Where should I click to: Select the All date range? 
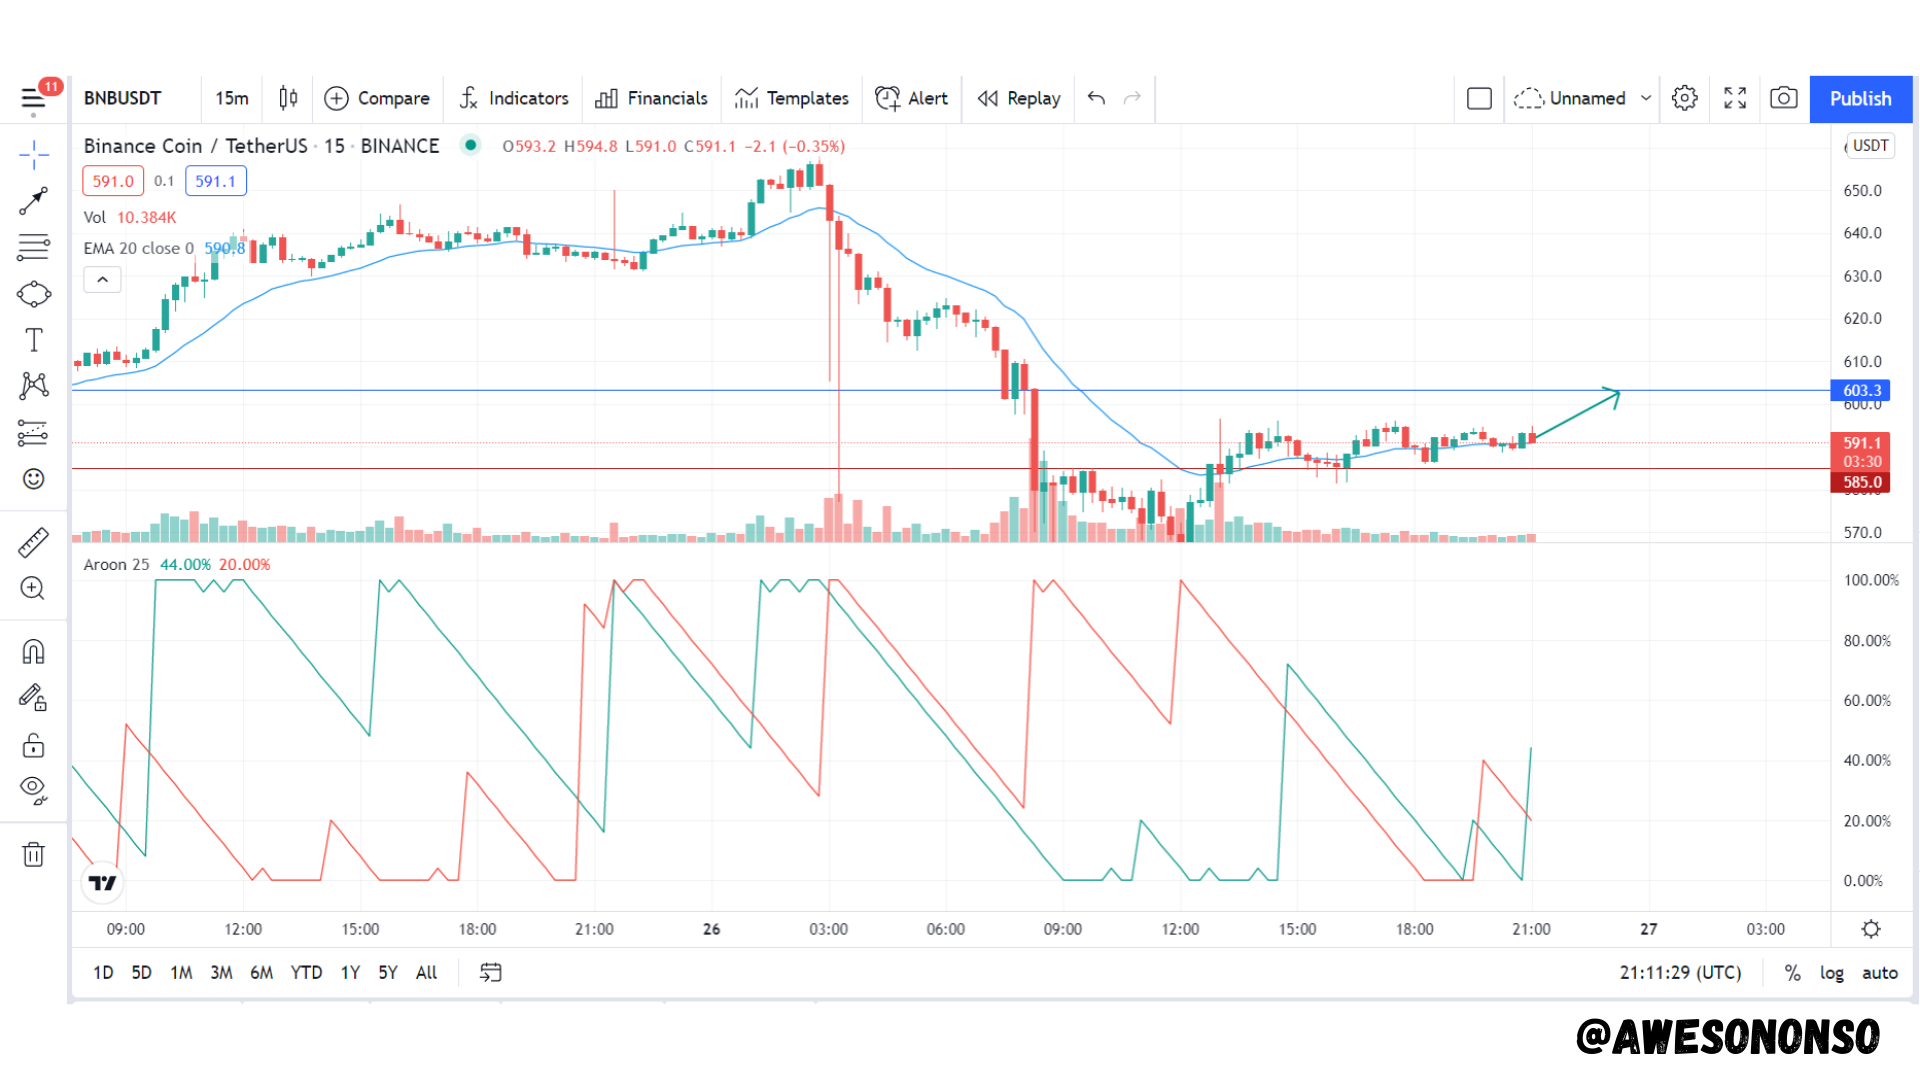pos(427,973)
